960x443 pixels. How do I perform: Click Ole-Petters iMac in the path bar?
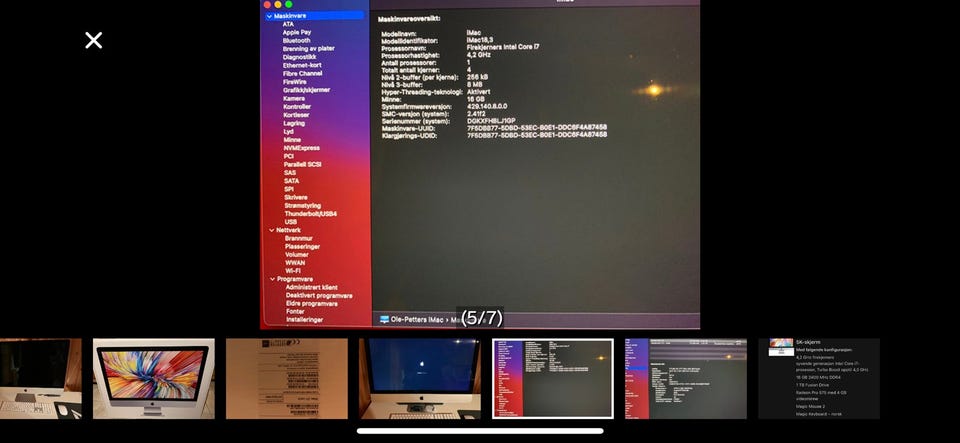pos(416,320)
